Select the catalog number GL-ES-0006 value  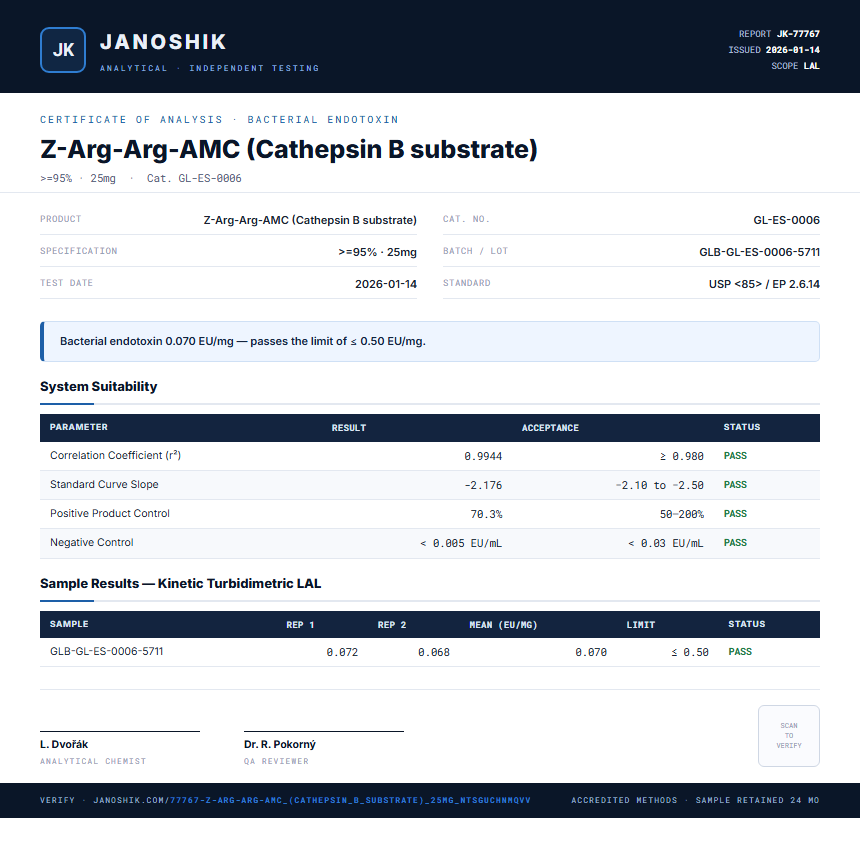coord(787,220)
